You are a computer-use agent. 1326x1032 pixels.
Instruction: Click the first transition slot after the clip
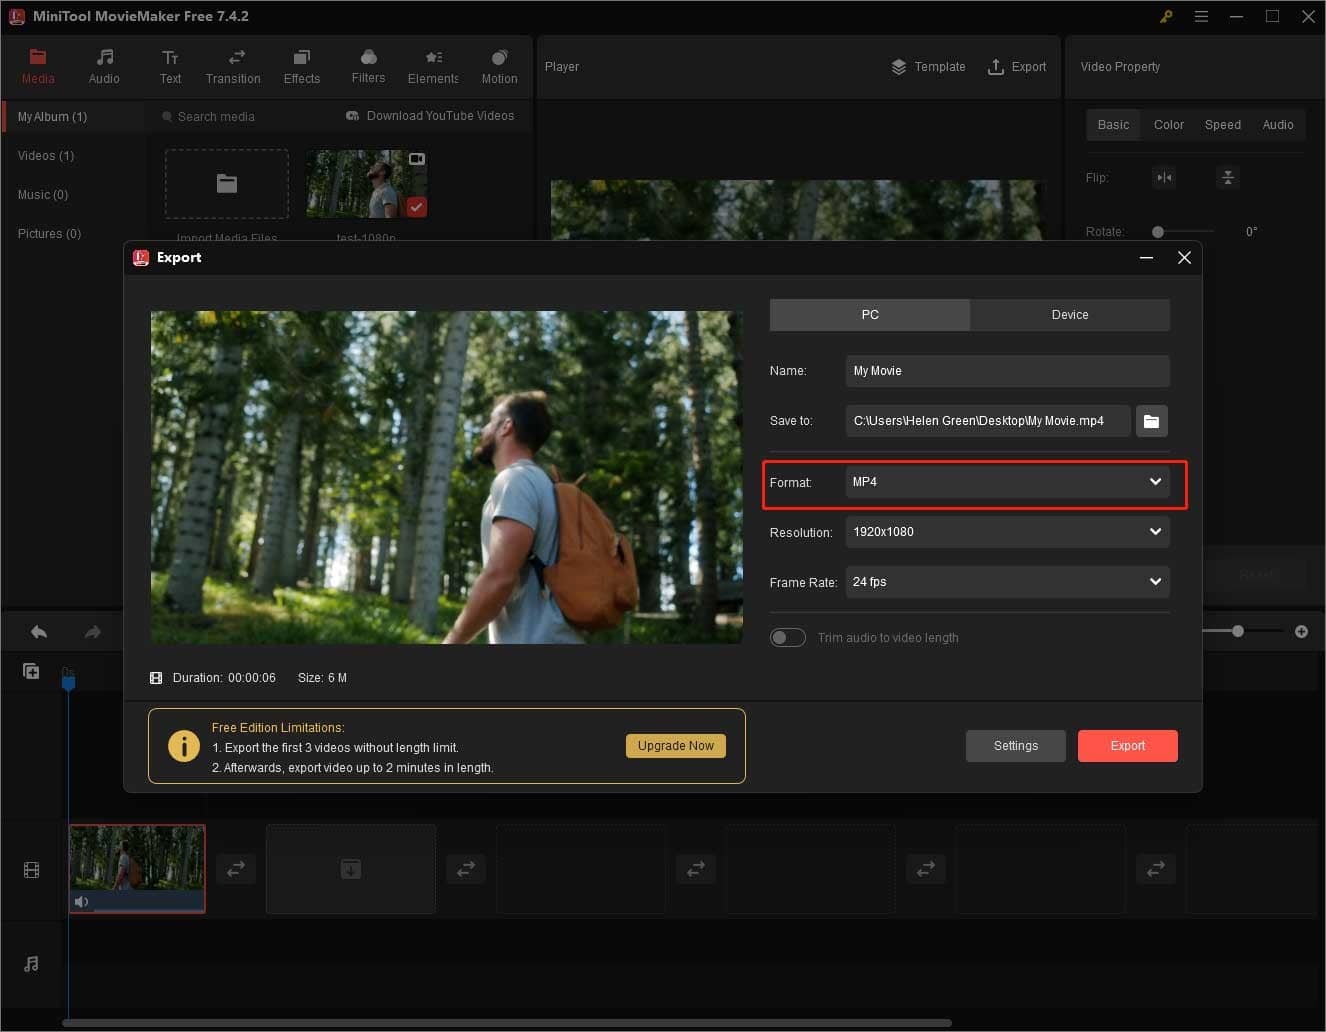[x=236, y=870]
